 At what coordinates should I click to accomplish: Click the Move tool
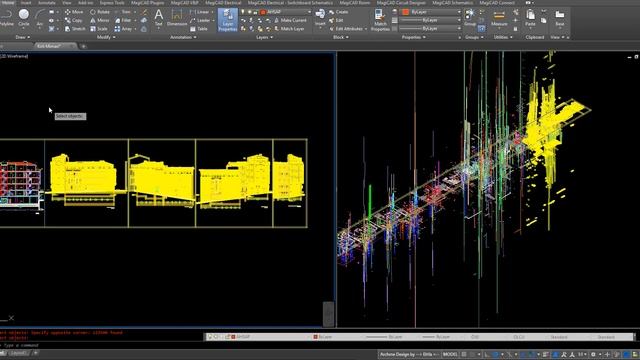click(x=73, y=12)
